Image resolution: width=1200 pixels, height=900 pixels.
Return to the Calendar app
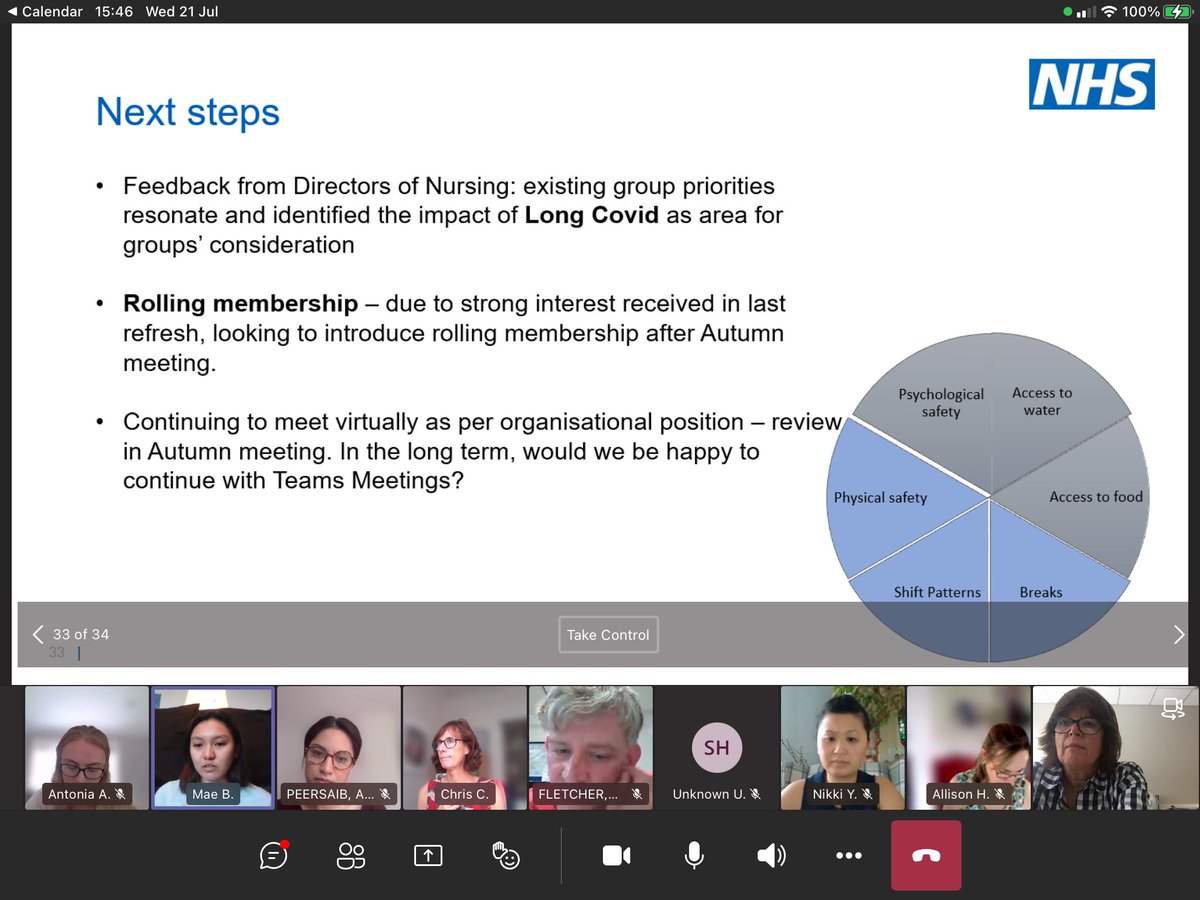tap(45, 12)
